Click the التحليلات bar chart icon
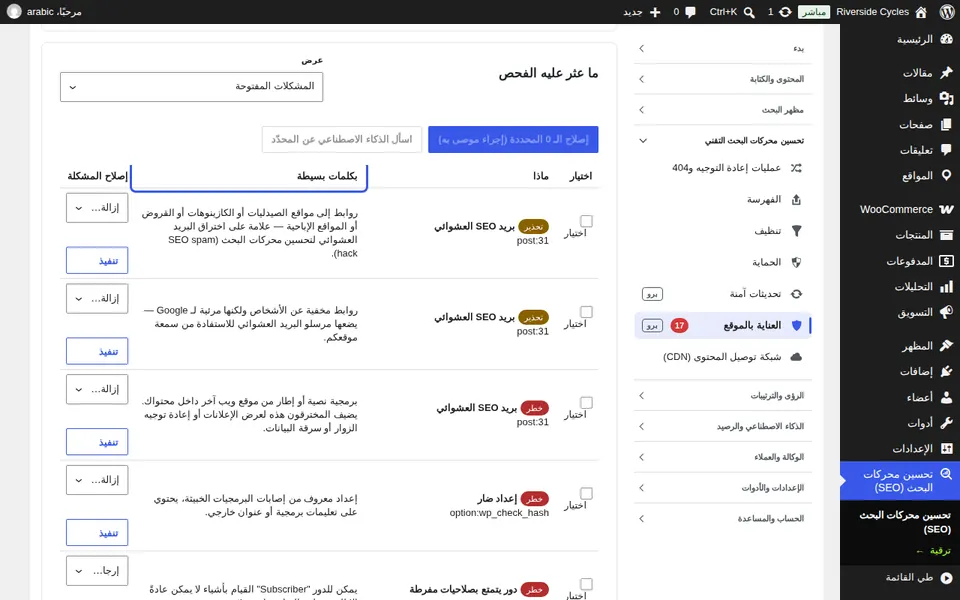Screen dimensions: 960x600 pyautogui.click(x=947, y=287)
